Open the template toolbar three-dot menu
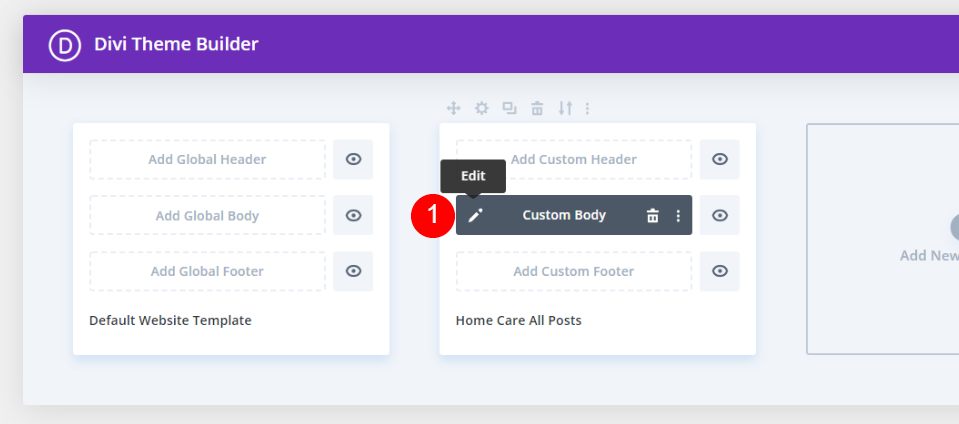959x424 pixels. 587,108
